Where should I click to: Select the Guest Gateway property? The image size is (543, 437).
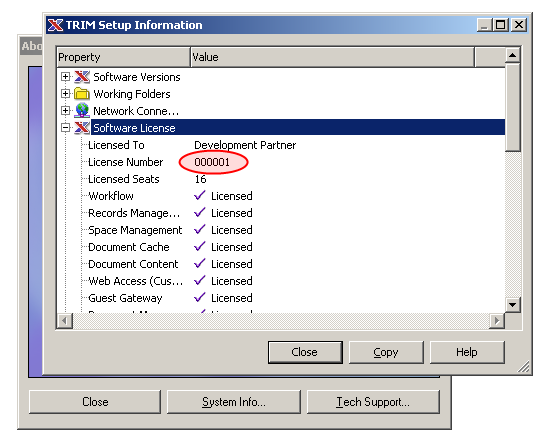(125, 297)
